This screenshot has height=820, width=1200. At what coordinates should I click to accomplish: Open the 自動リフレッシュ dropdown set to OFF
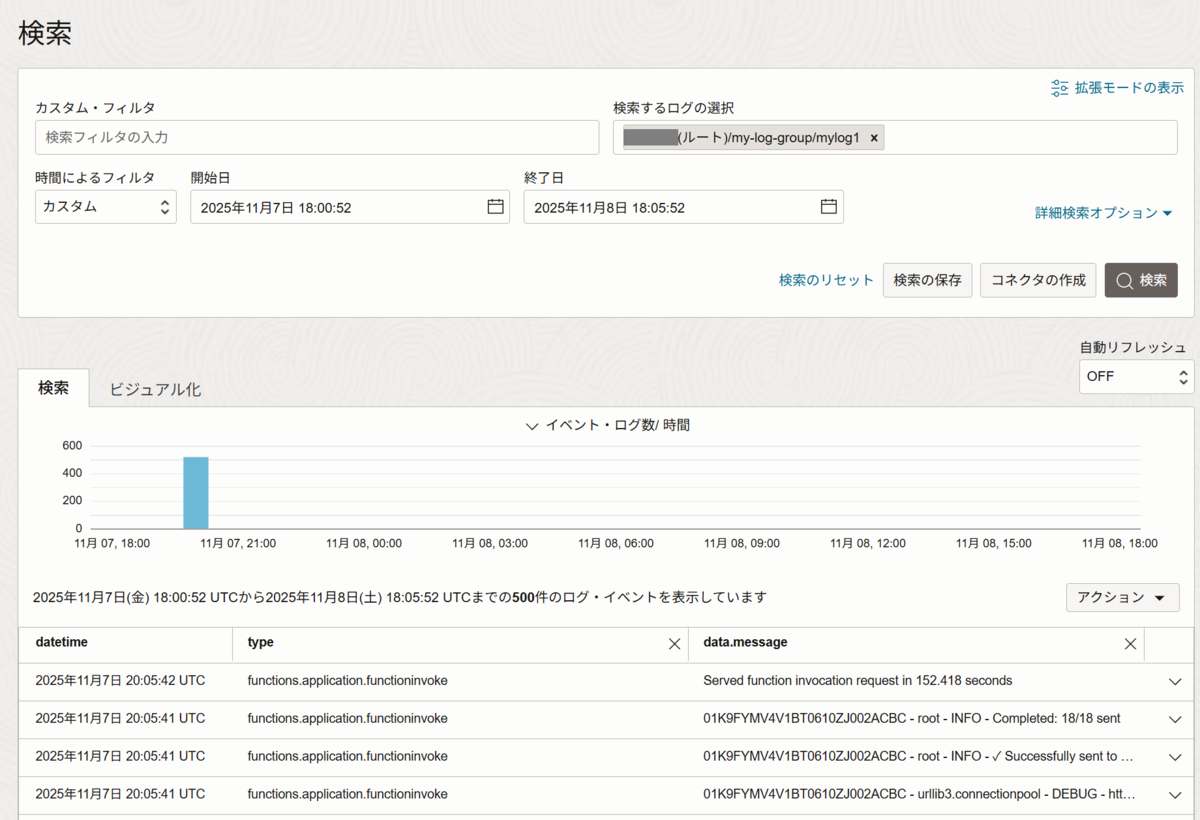coord(1136,376)
